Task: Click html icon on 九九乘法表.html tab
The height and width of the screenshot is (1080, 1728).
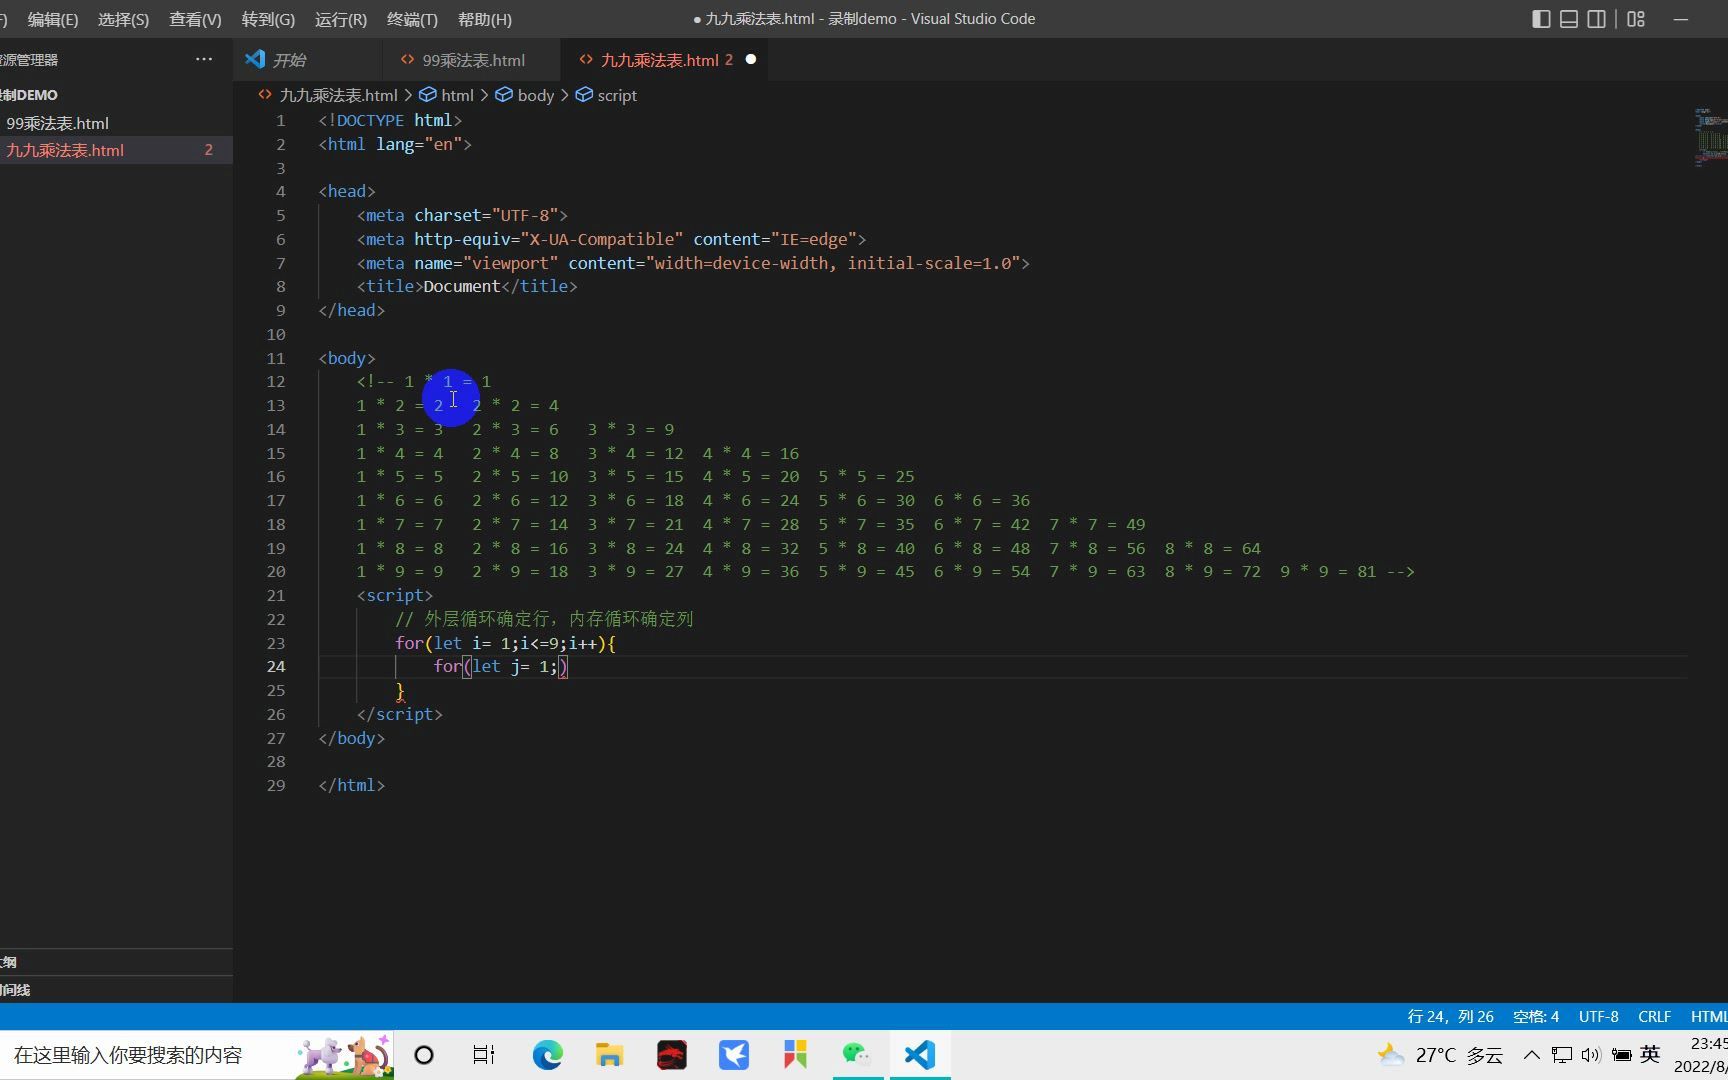Action: 586,60
